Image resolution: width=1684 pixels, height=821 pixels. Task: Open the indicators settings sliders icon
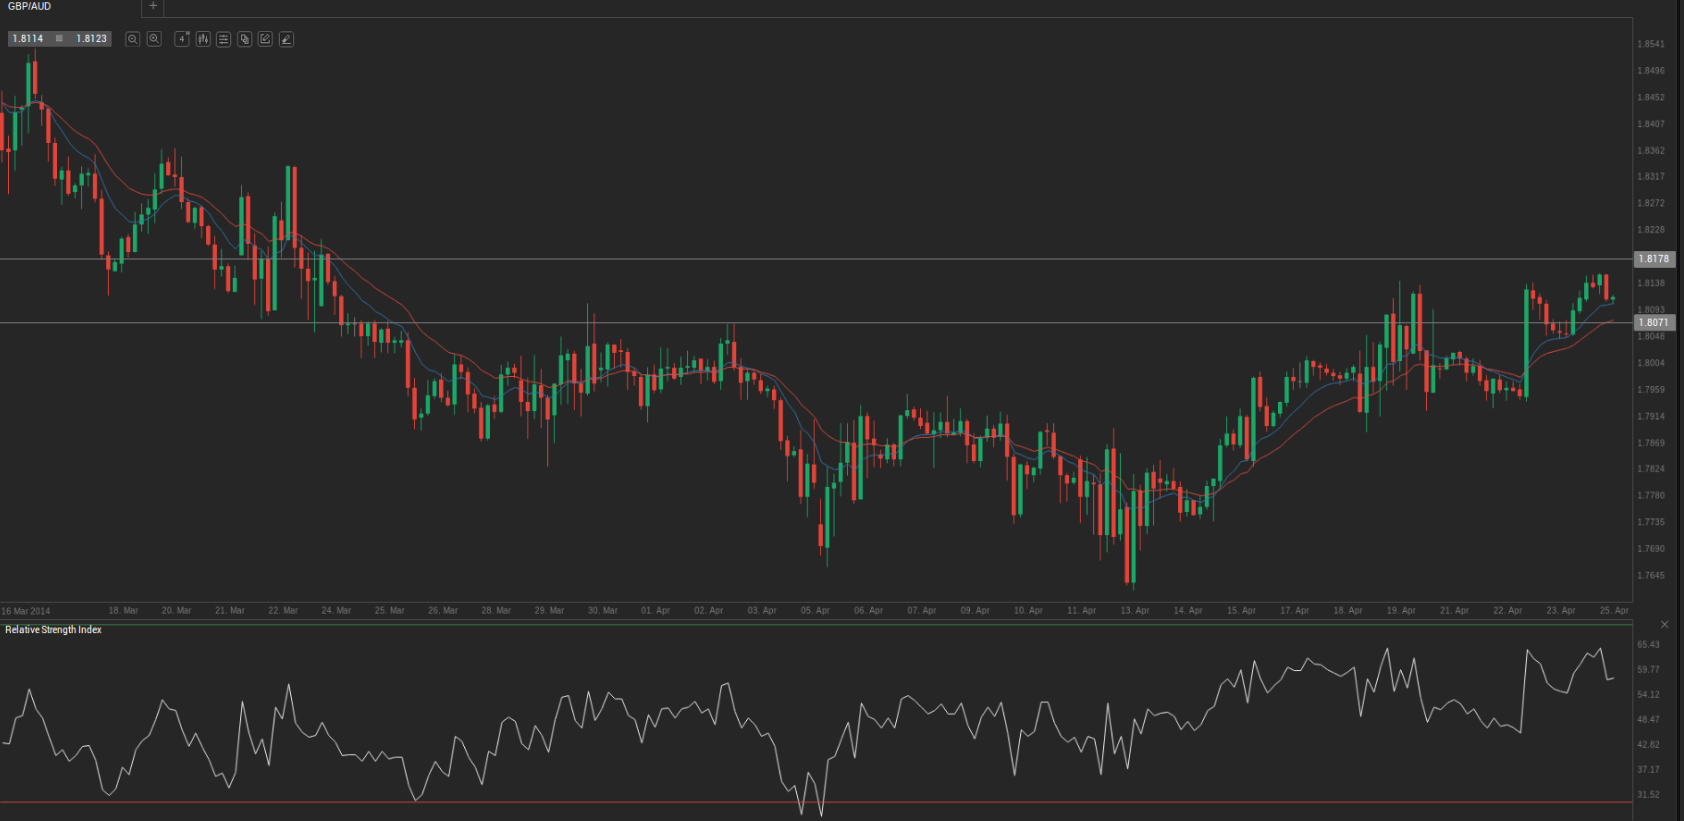(224, 39)
